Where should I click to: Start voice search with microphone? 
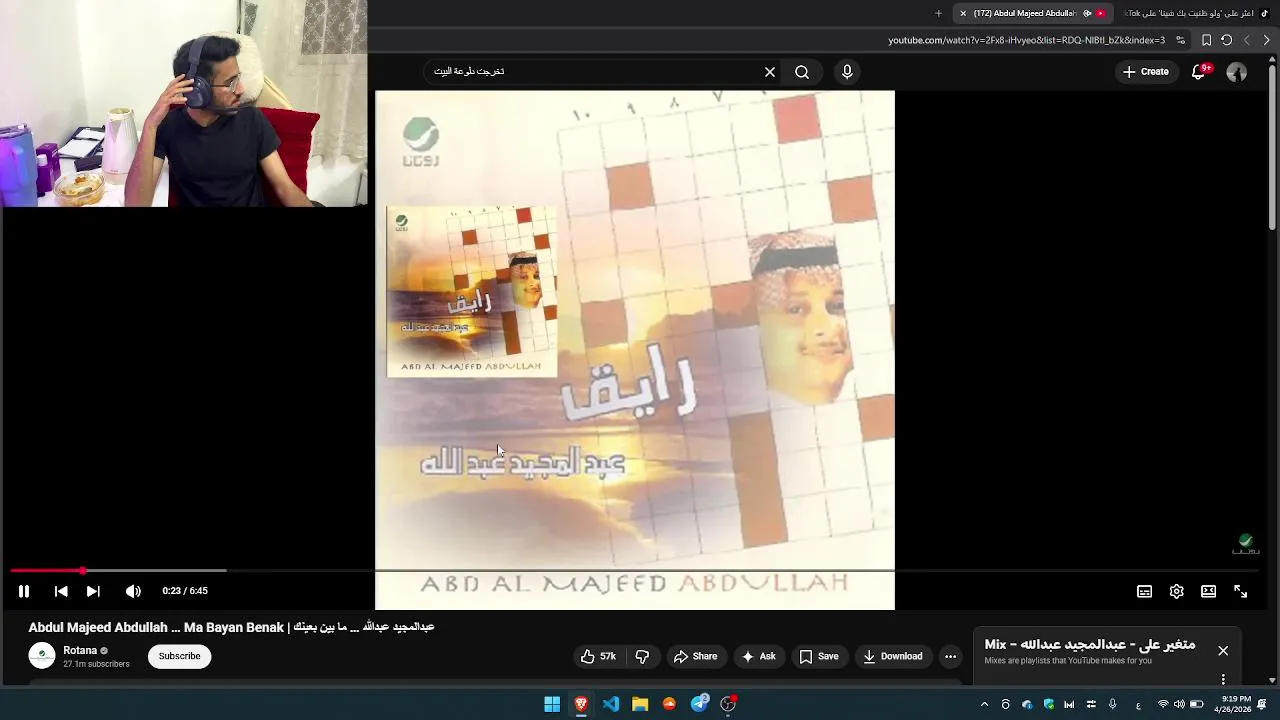click(x=847, y=72)
